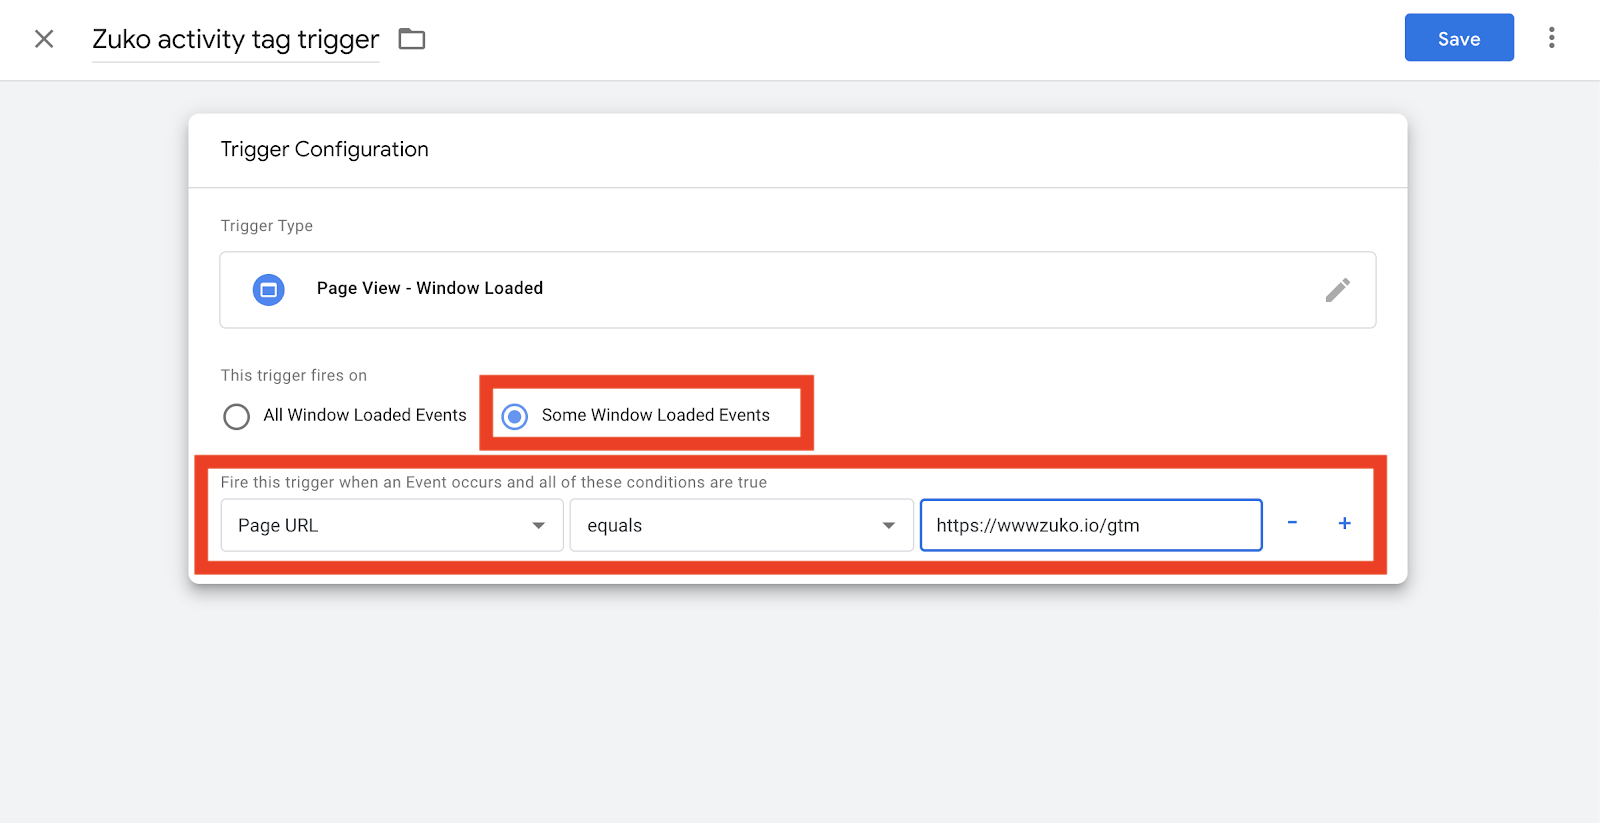
Task: Click the Trigger Configuration heading
Action: click(x=324, y=149)
